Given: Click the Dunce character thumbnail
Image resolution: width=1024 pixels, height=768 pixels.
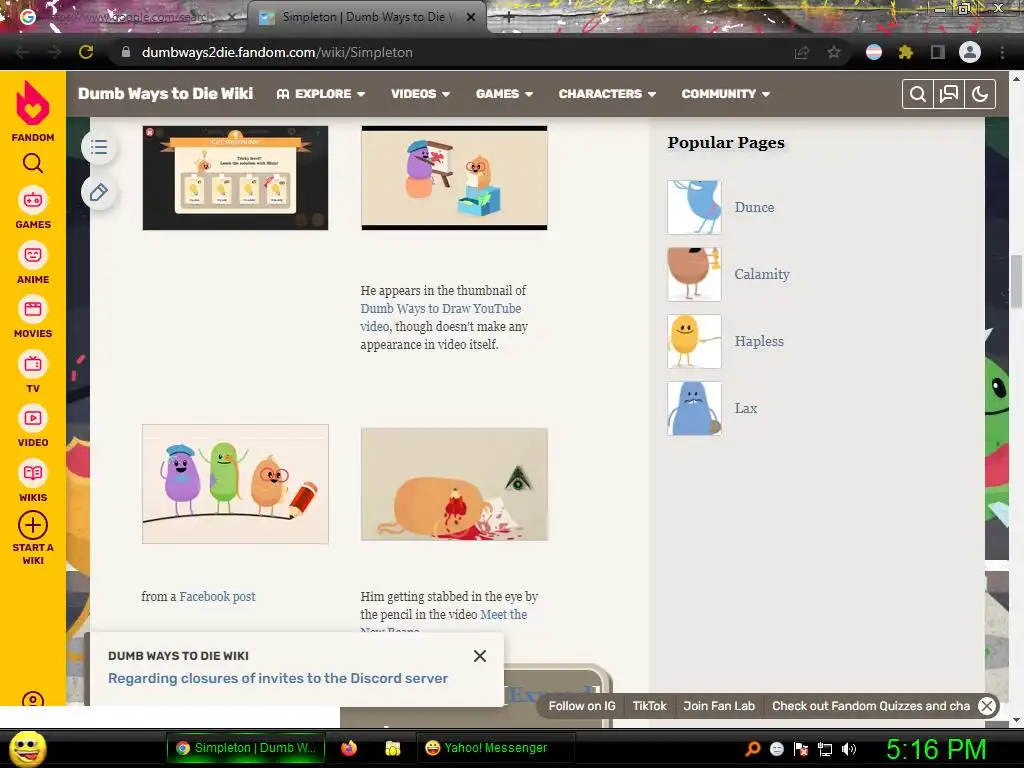Looking at the screenshot, I should [694, 207].
